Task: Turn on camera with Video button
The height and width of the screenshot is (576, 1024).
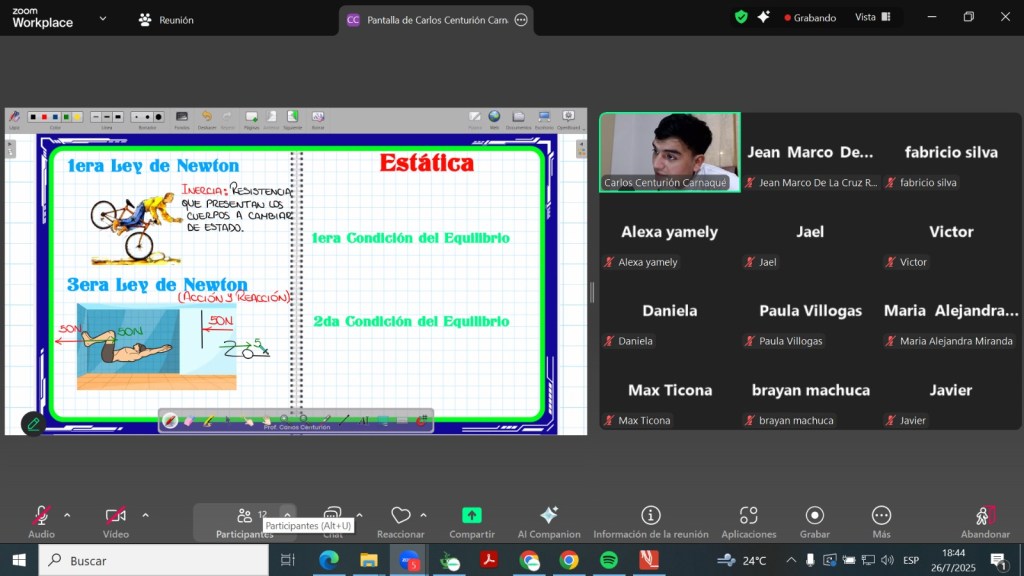Action: pos(116,516)
